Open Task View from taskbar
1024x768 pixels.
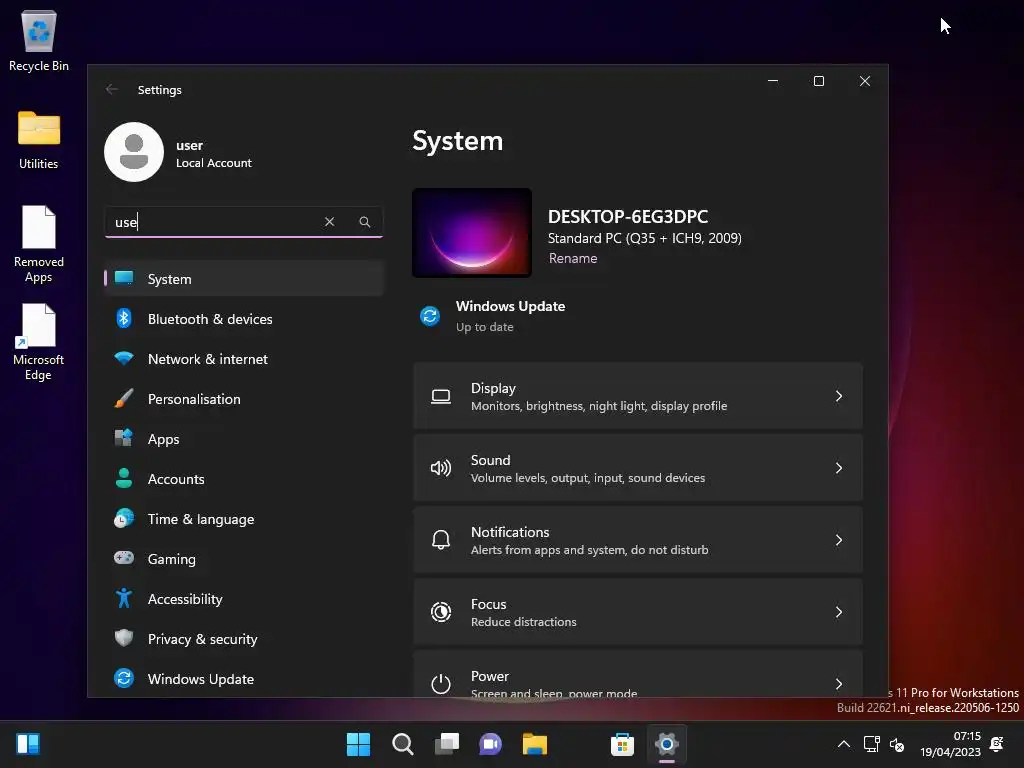[x=447, y=744]
